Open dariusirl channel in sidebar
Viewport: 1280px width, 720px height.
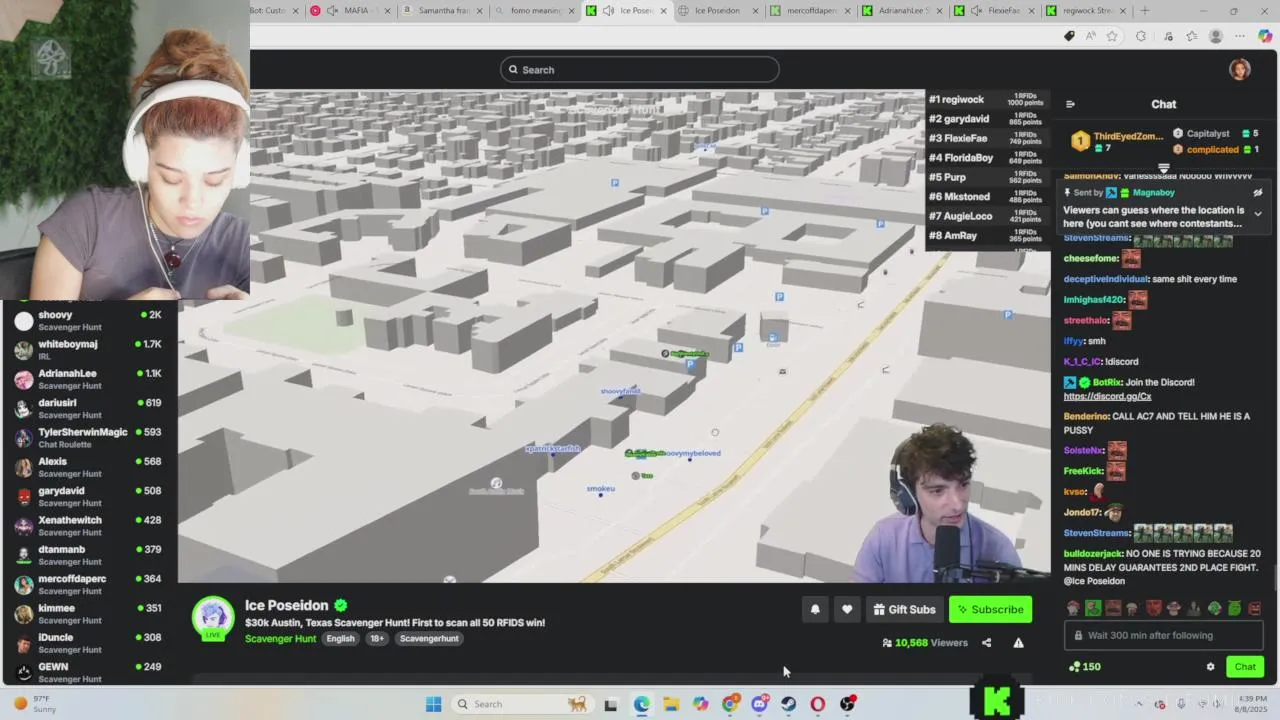pyautogui.click(x=89, y=408)
